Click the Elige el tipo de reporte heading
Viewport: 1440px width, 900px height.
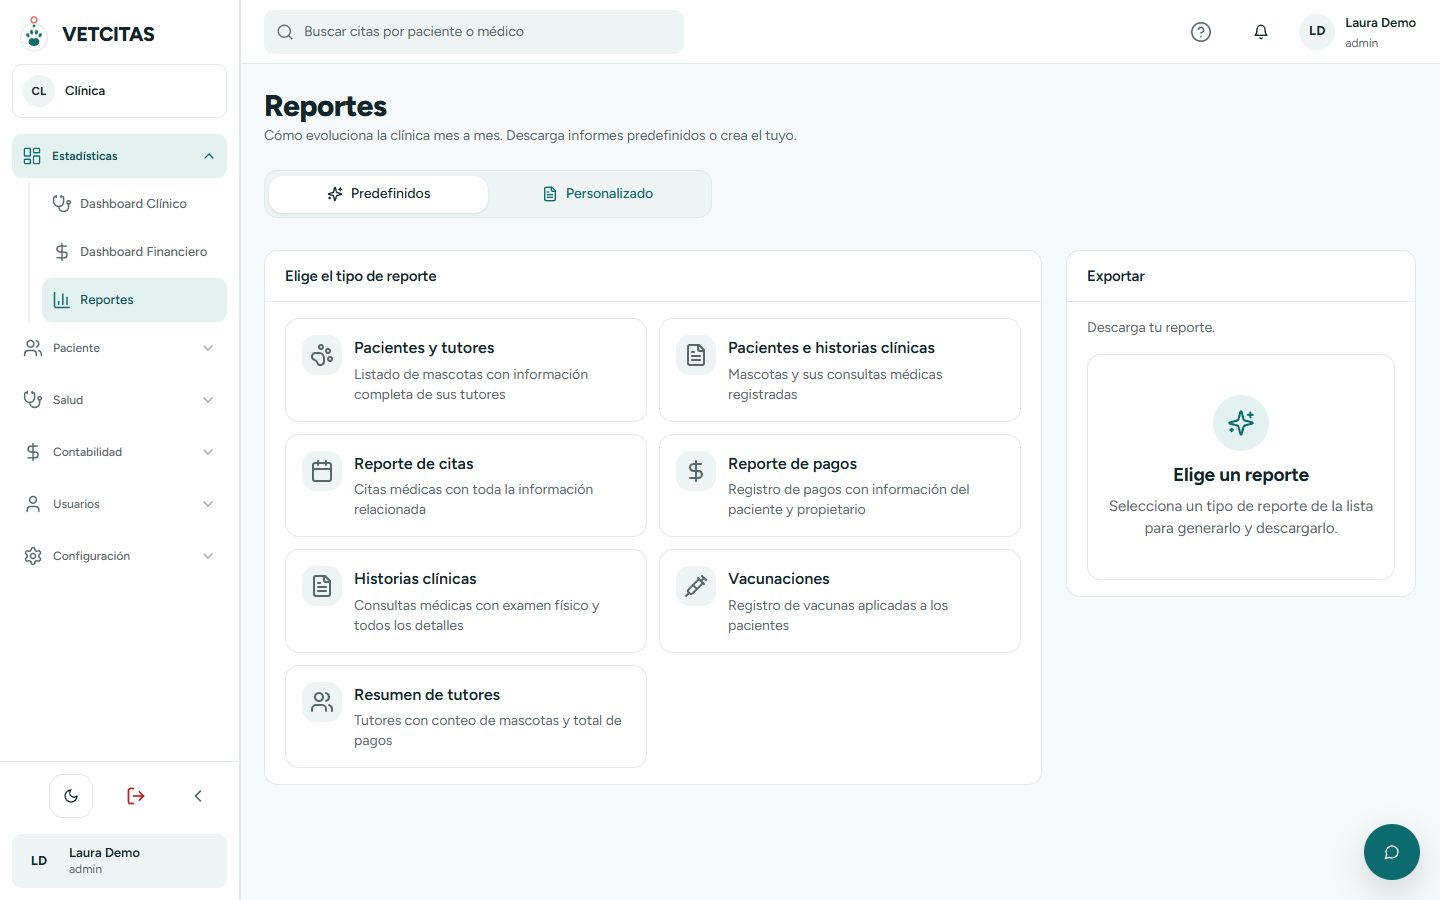[361, 276]
